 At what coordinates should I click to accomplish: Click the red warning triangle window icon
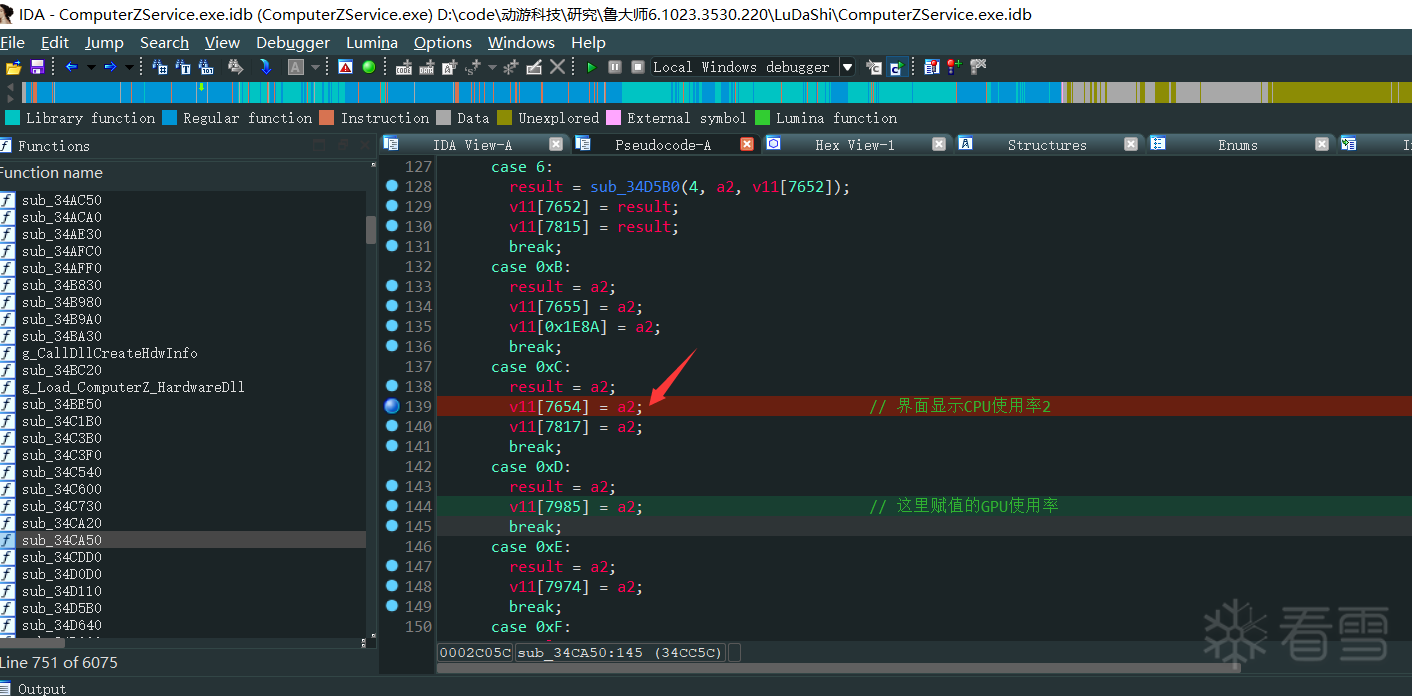pos(345,67)
